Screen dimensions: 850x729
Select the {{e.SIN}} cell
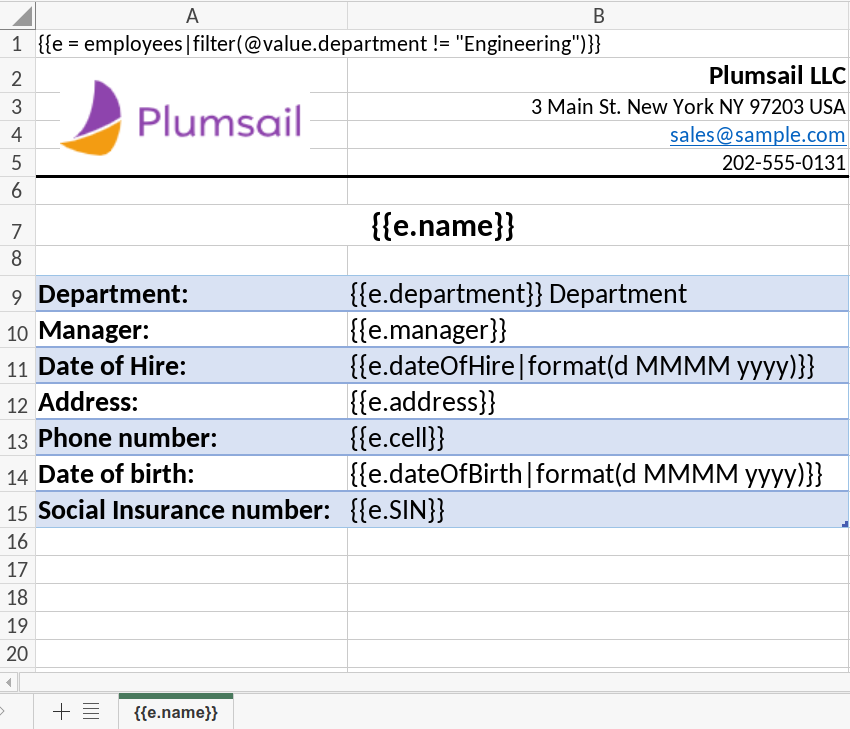[x=598, y=509]
